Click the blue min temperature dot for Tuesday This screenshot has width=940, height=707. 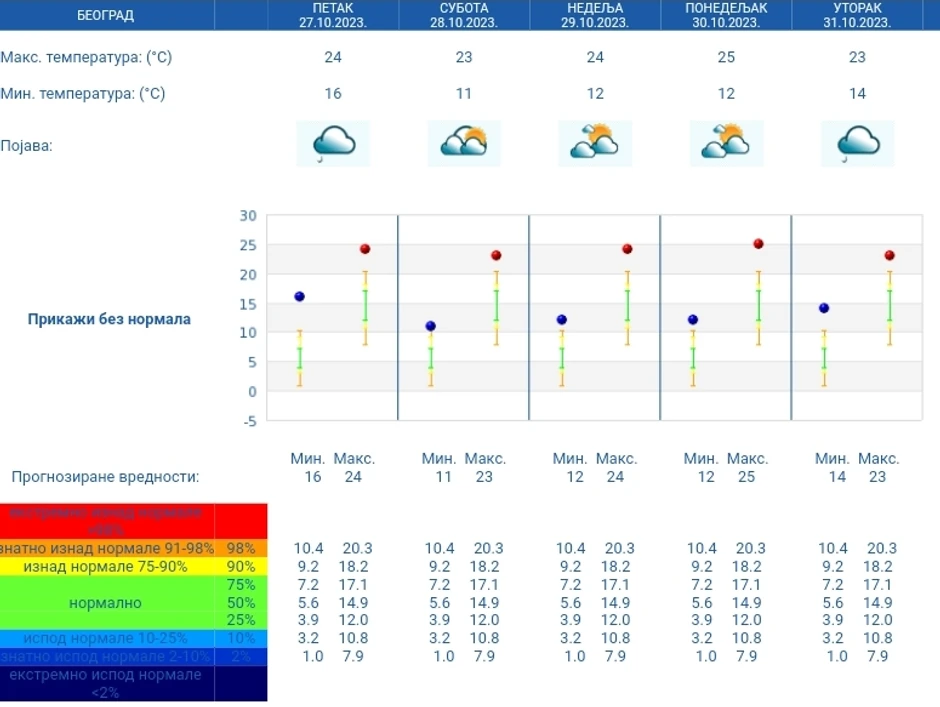(x=823, y=308)
